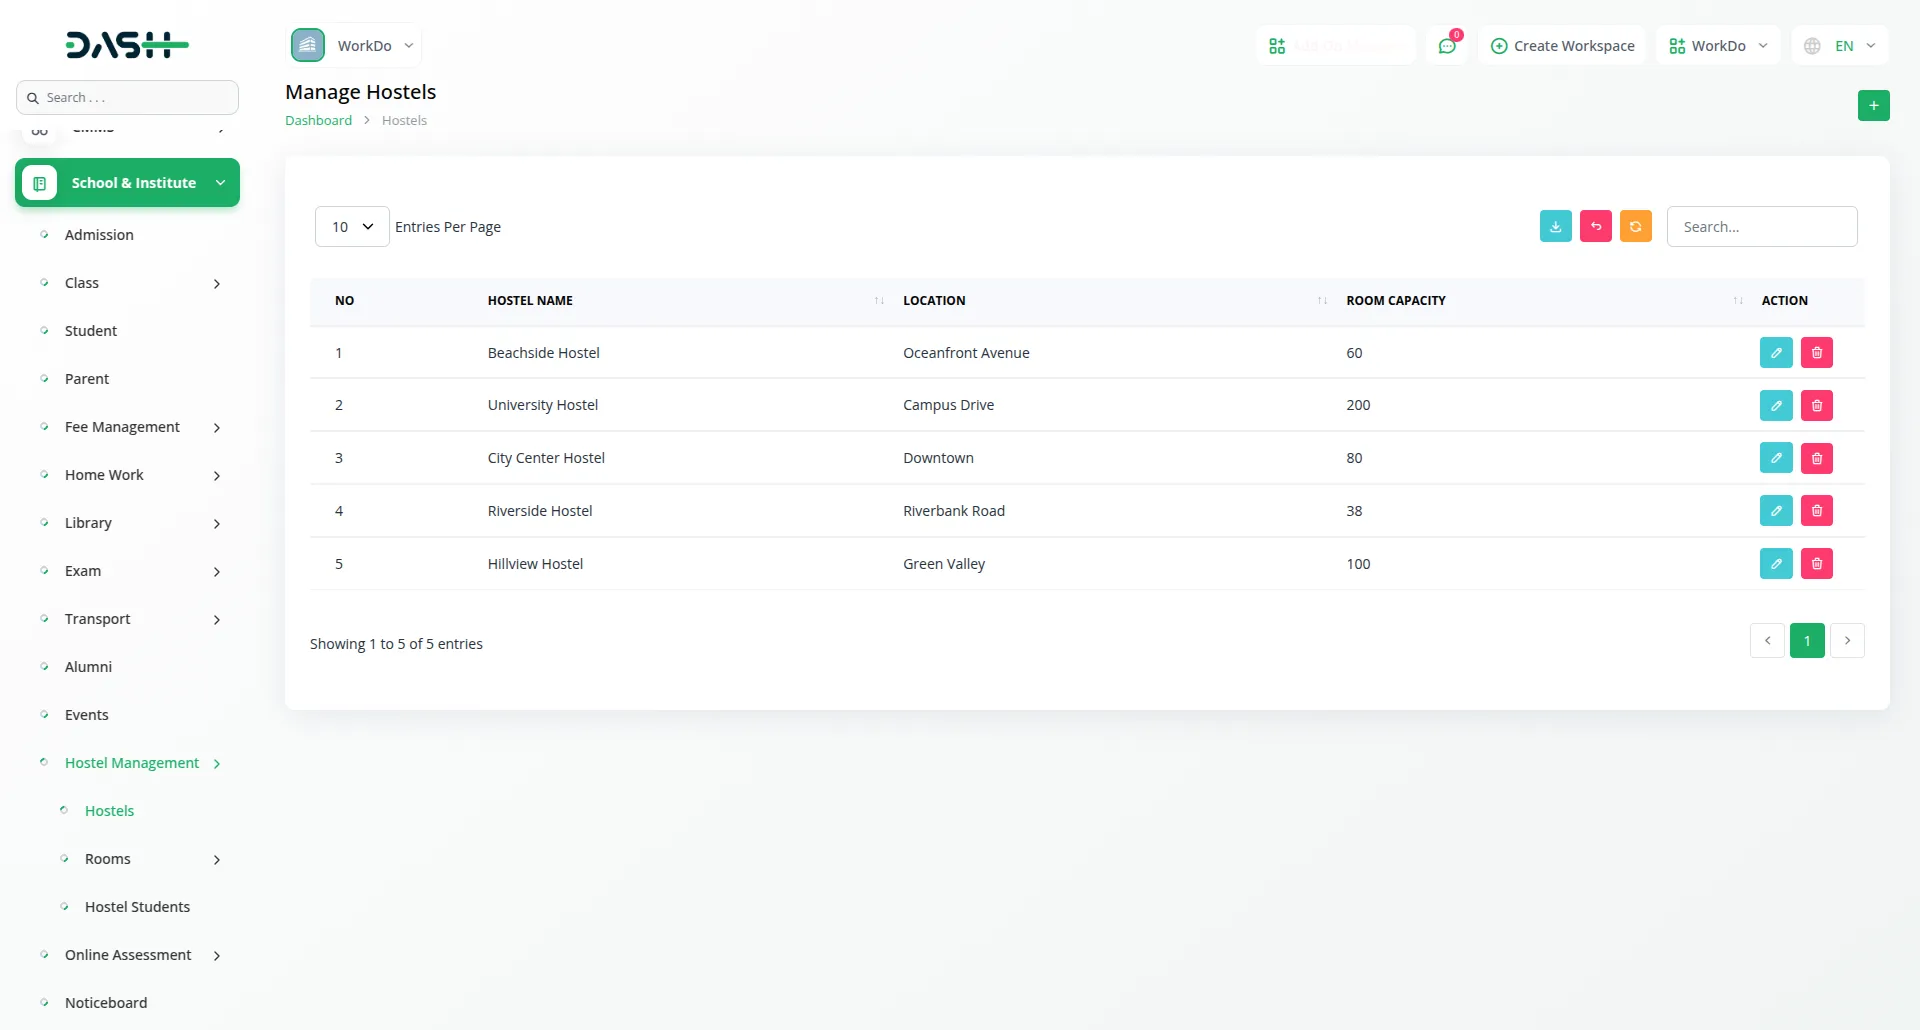Click the globe language icon

click(1812, 46)
